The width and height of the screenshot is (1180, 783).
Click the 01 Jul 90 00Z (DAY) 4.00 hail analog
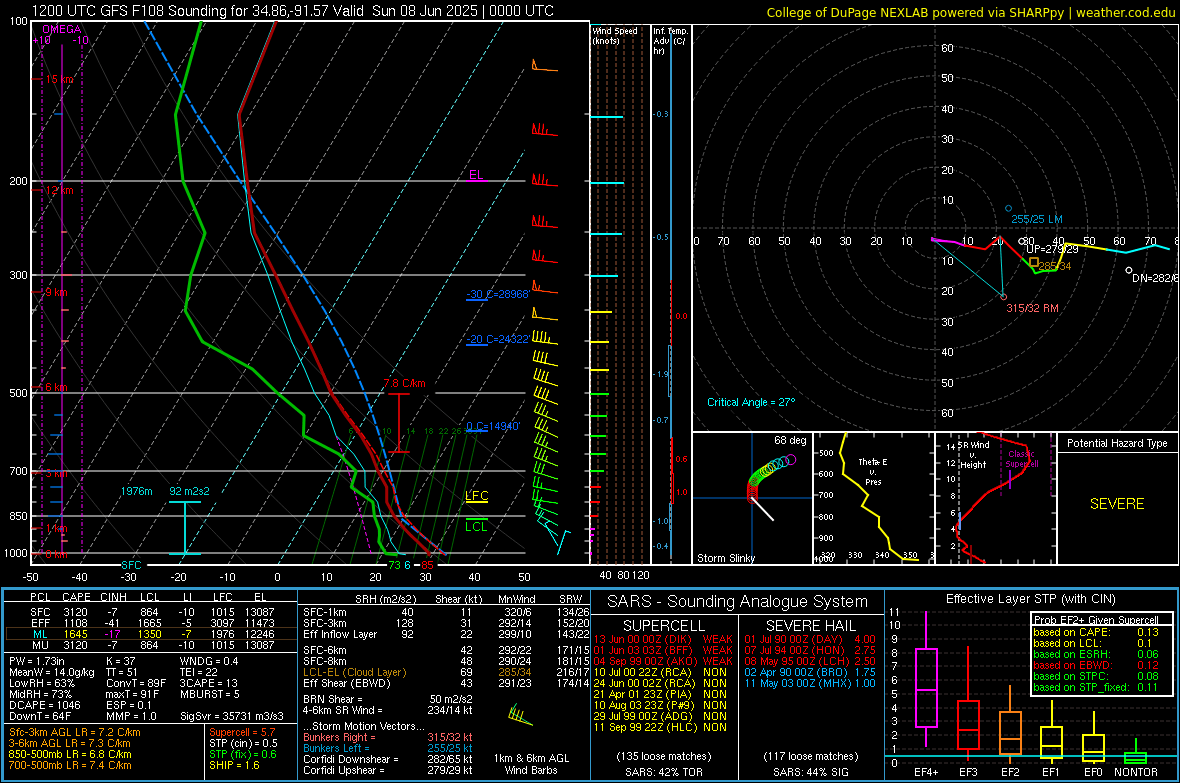(810, 639)
